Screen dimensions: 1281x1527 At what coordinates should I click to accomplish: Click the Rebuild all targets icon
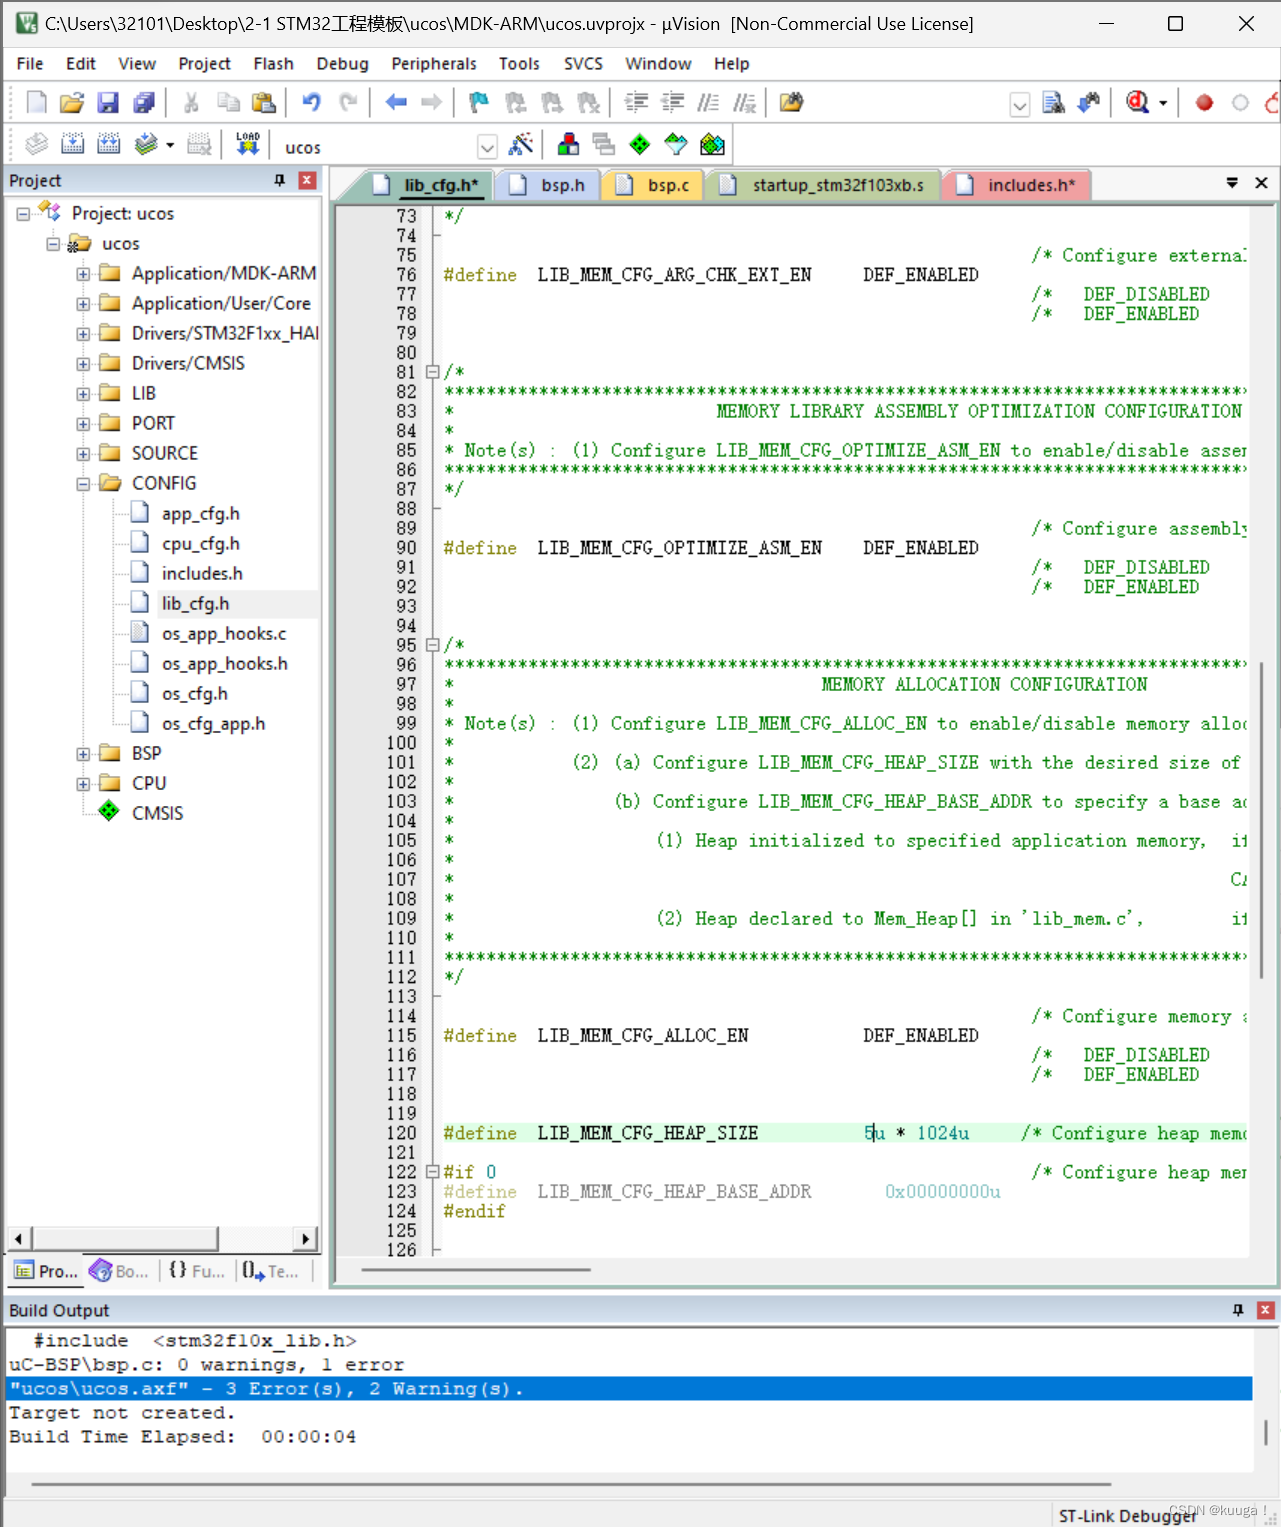pos(109,144)
